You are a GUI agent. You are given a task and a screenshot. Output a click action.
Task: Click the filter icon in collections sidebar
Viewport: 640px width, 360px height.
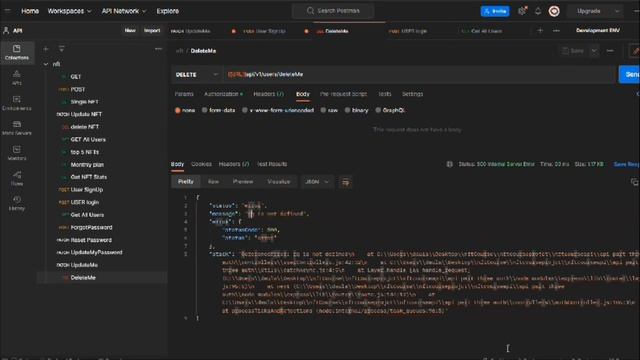62,49
